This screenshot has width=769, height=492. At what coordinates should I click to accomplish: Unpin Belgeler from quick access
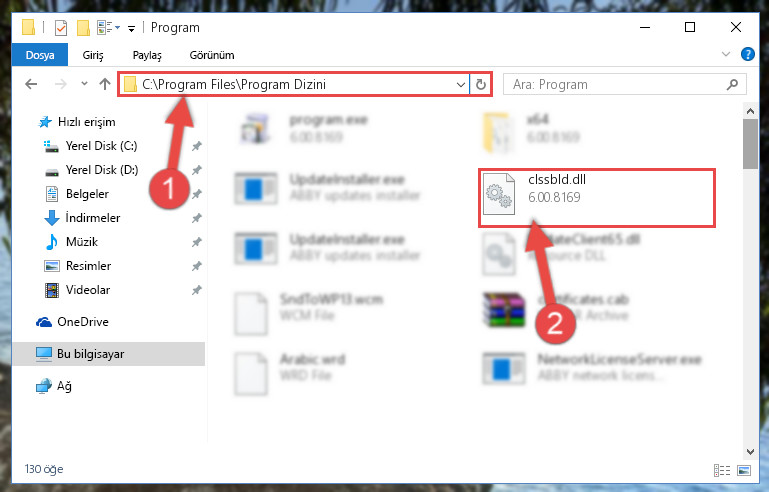coord(197,194)
